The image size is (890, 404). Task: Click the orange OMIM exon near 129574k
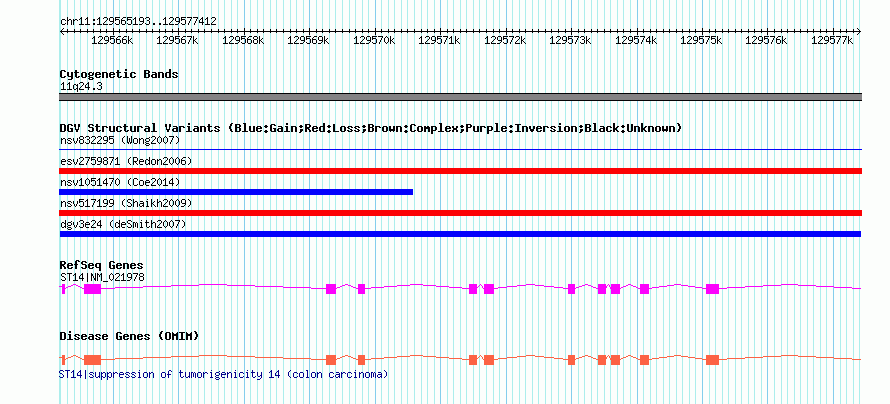[644, 360]
